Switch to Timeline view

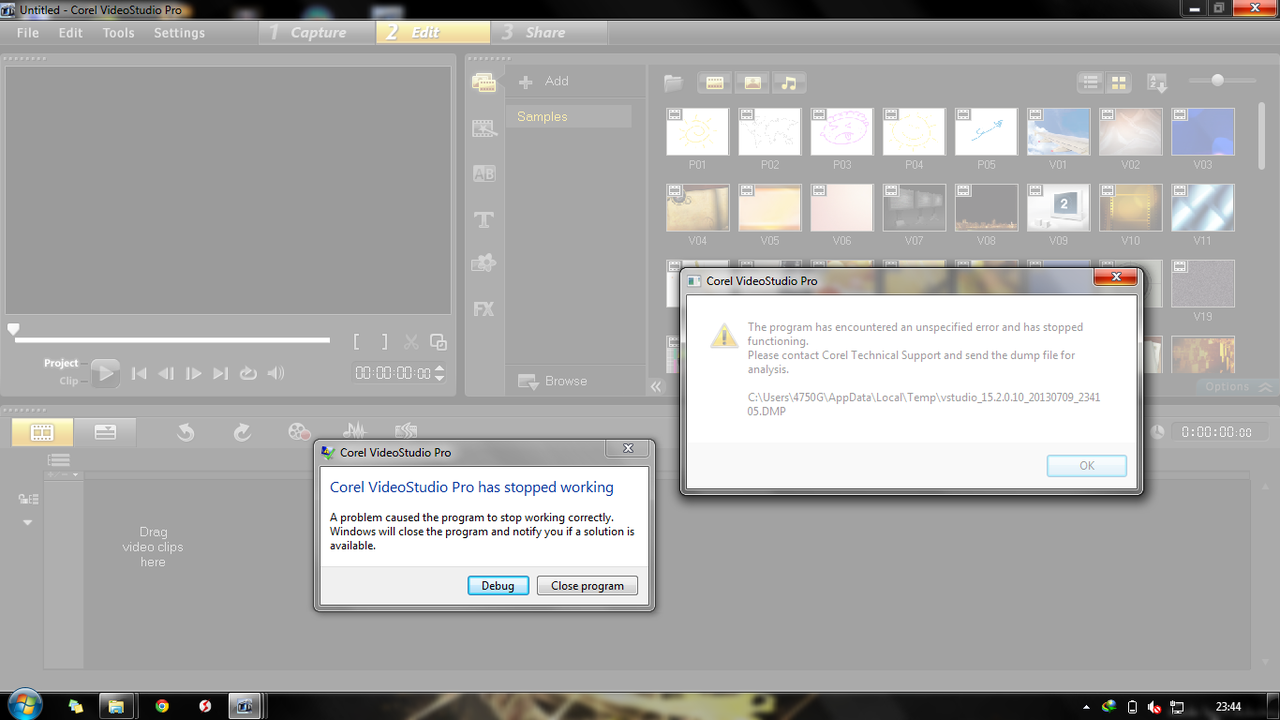point(105,432)
